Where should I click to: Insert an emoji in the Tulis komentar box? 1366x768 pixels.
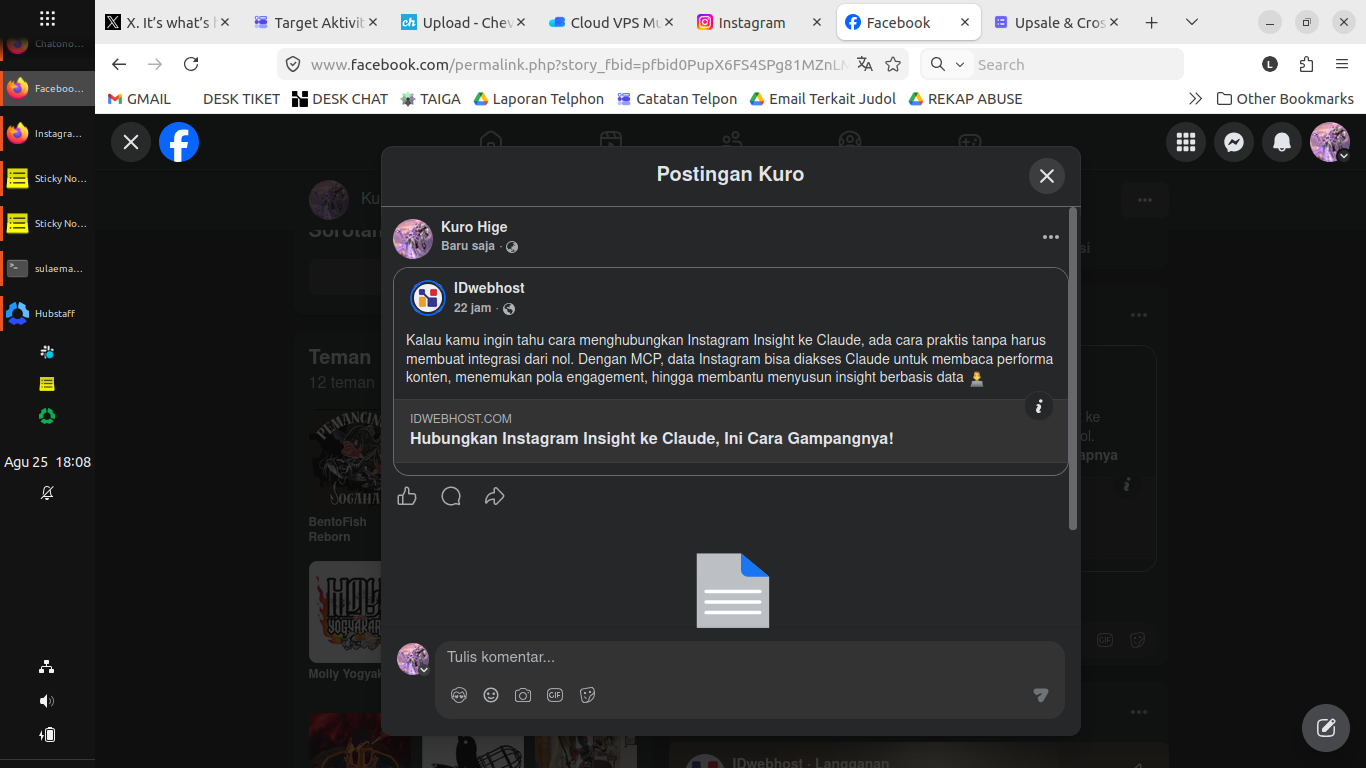coord(491,695)
